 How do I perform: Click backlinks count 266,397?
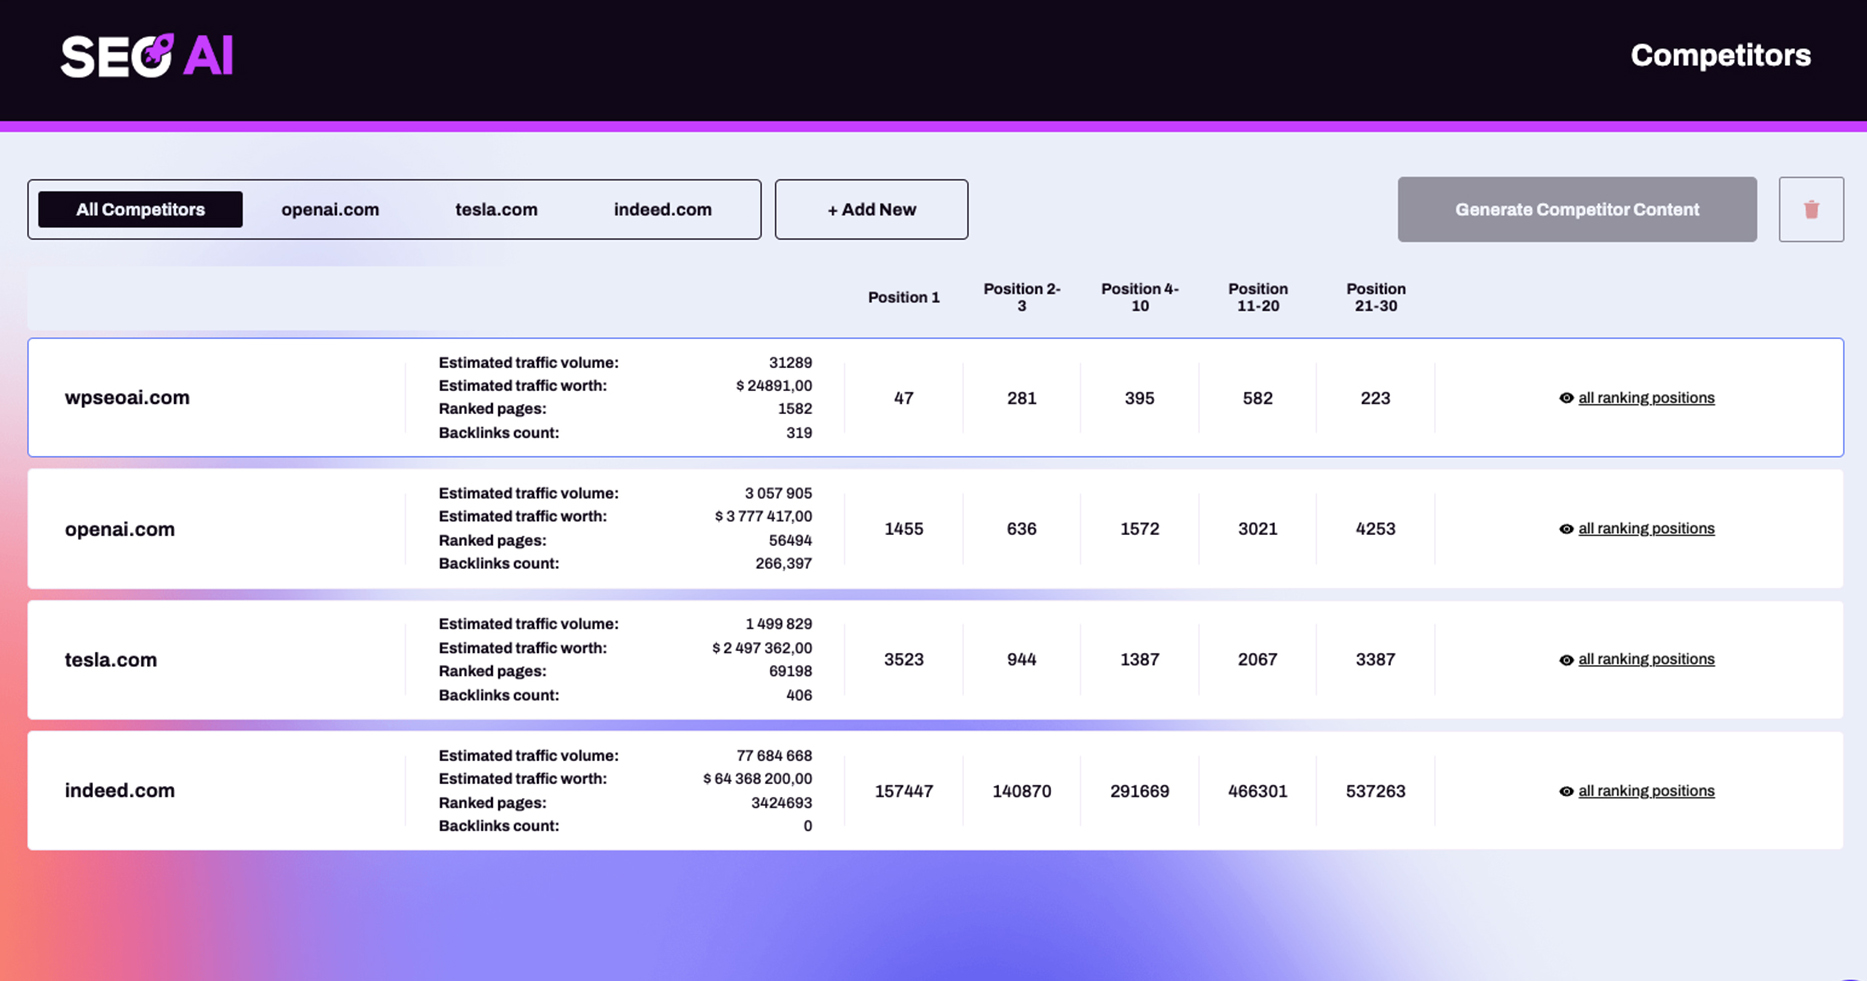tap(783, 564)
